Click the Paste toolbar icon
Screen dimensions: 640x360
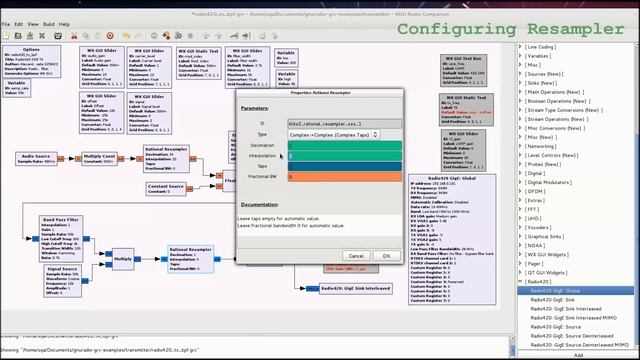(98, 36)
